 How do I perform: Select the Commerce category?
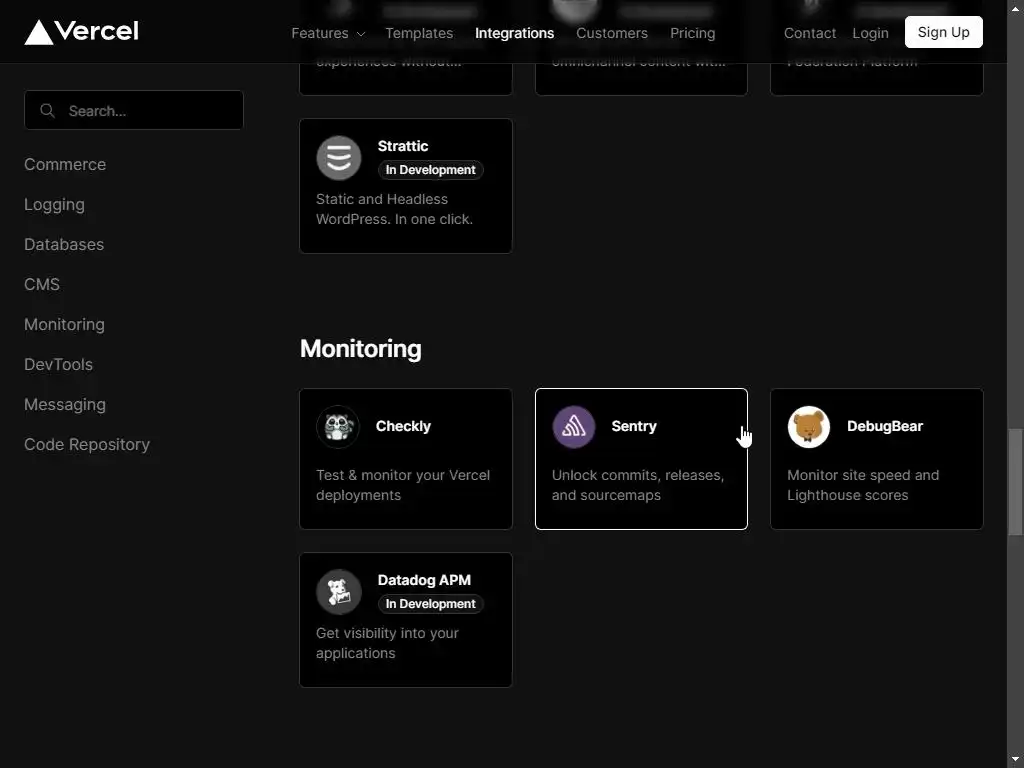[65, 164]
